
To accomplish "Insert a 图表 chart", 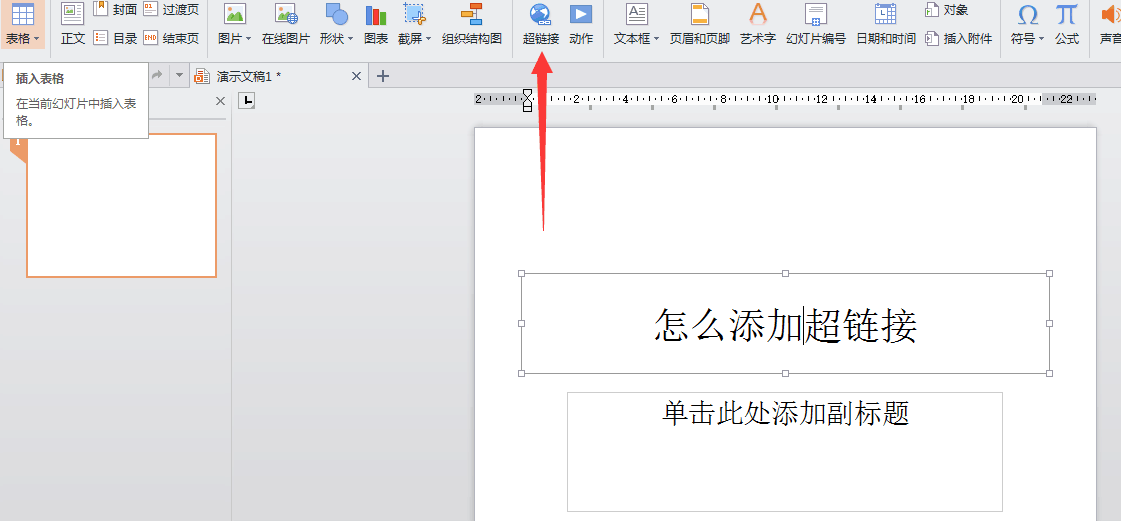I will point(376,24).
